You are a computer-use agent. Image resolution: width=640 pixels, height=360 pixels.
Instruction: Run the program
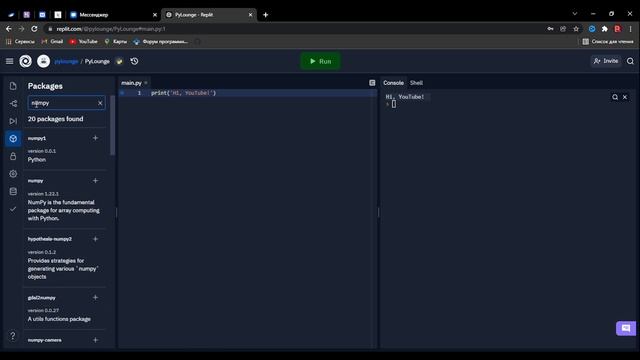(x=320, y=61)
